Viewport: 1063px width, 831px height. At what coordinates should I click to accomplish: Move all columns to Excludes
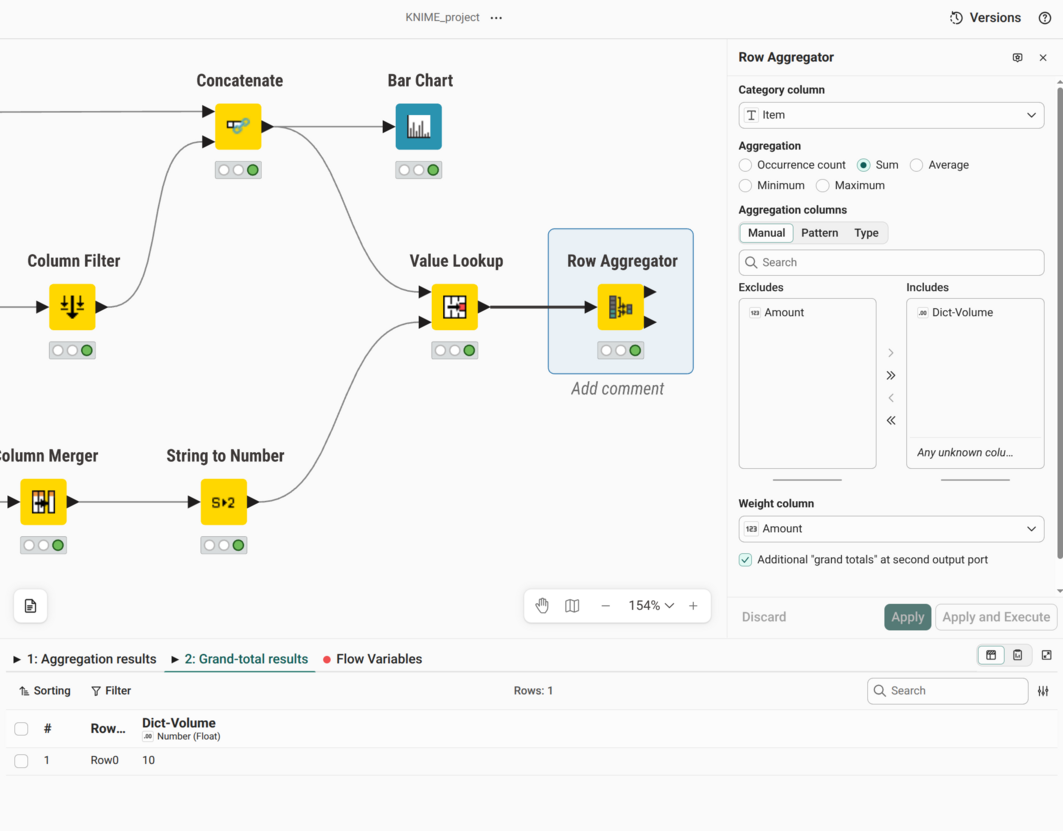tap(891, 420)
